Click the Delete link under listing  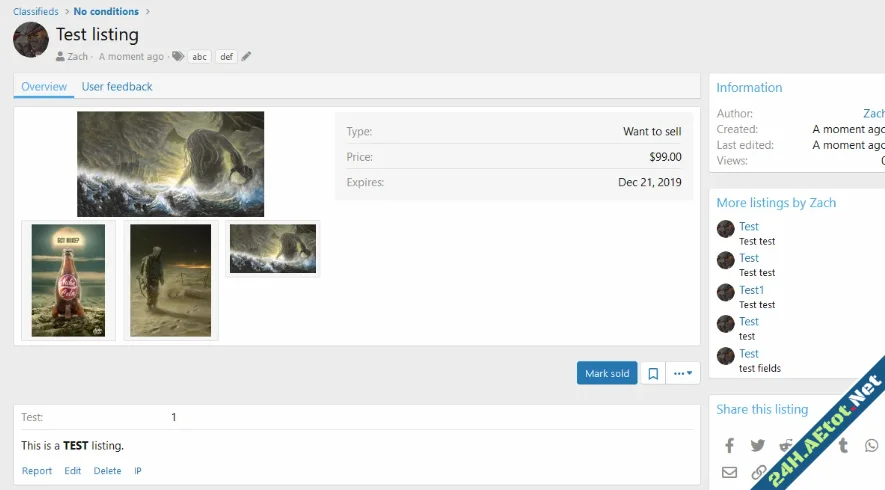(107, 471)
